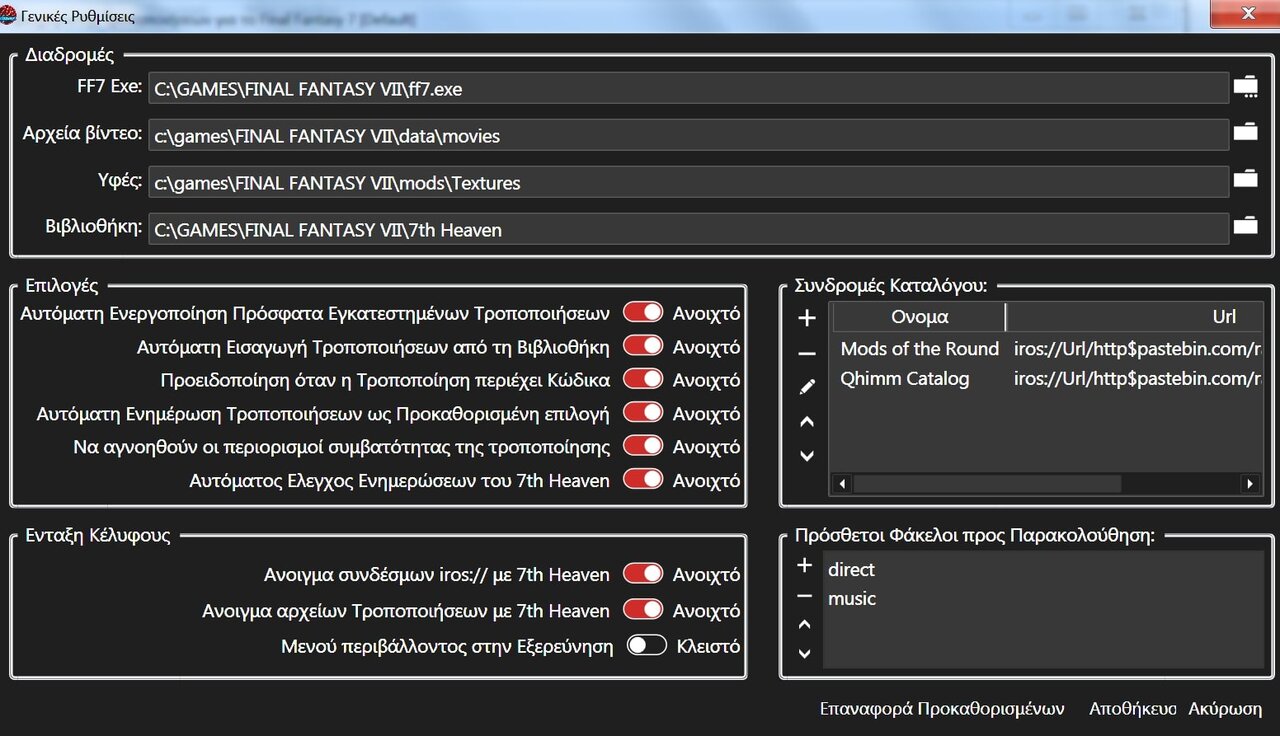1280x736 pixels.
Task: Toggle Αυτόματη Ενημέρωση Τροποποιήσεων ως Προκαθορισμένη επιλογή
Action: click(x=643, y=413)
